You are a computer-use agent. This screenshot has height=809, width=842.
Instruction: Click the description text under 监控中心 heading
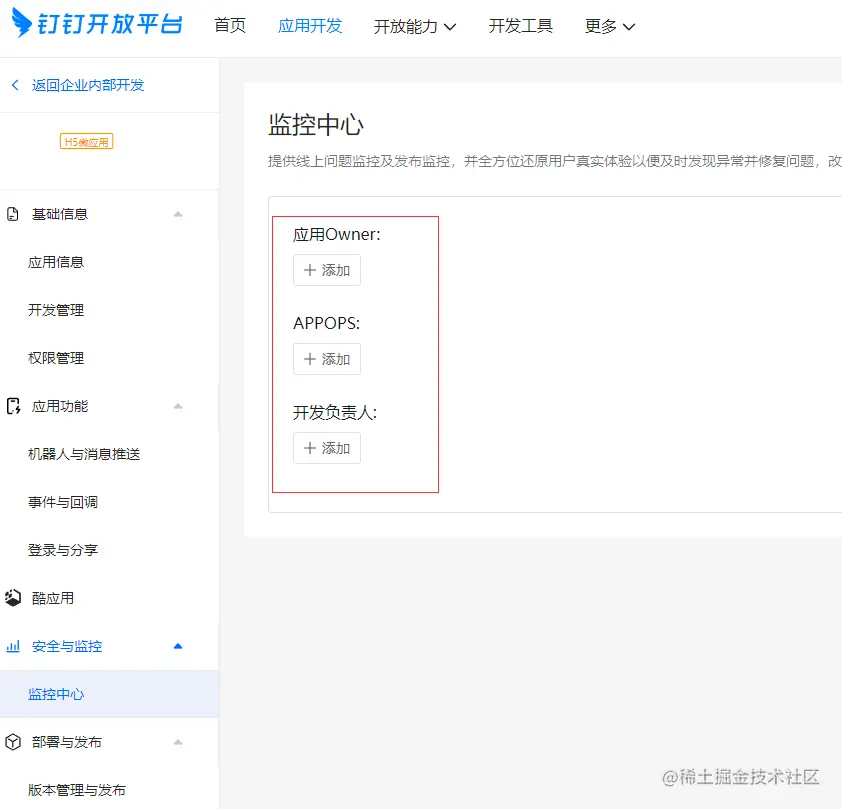555,161
